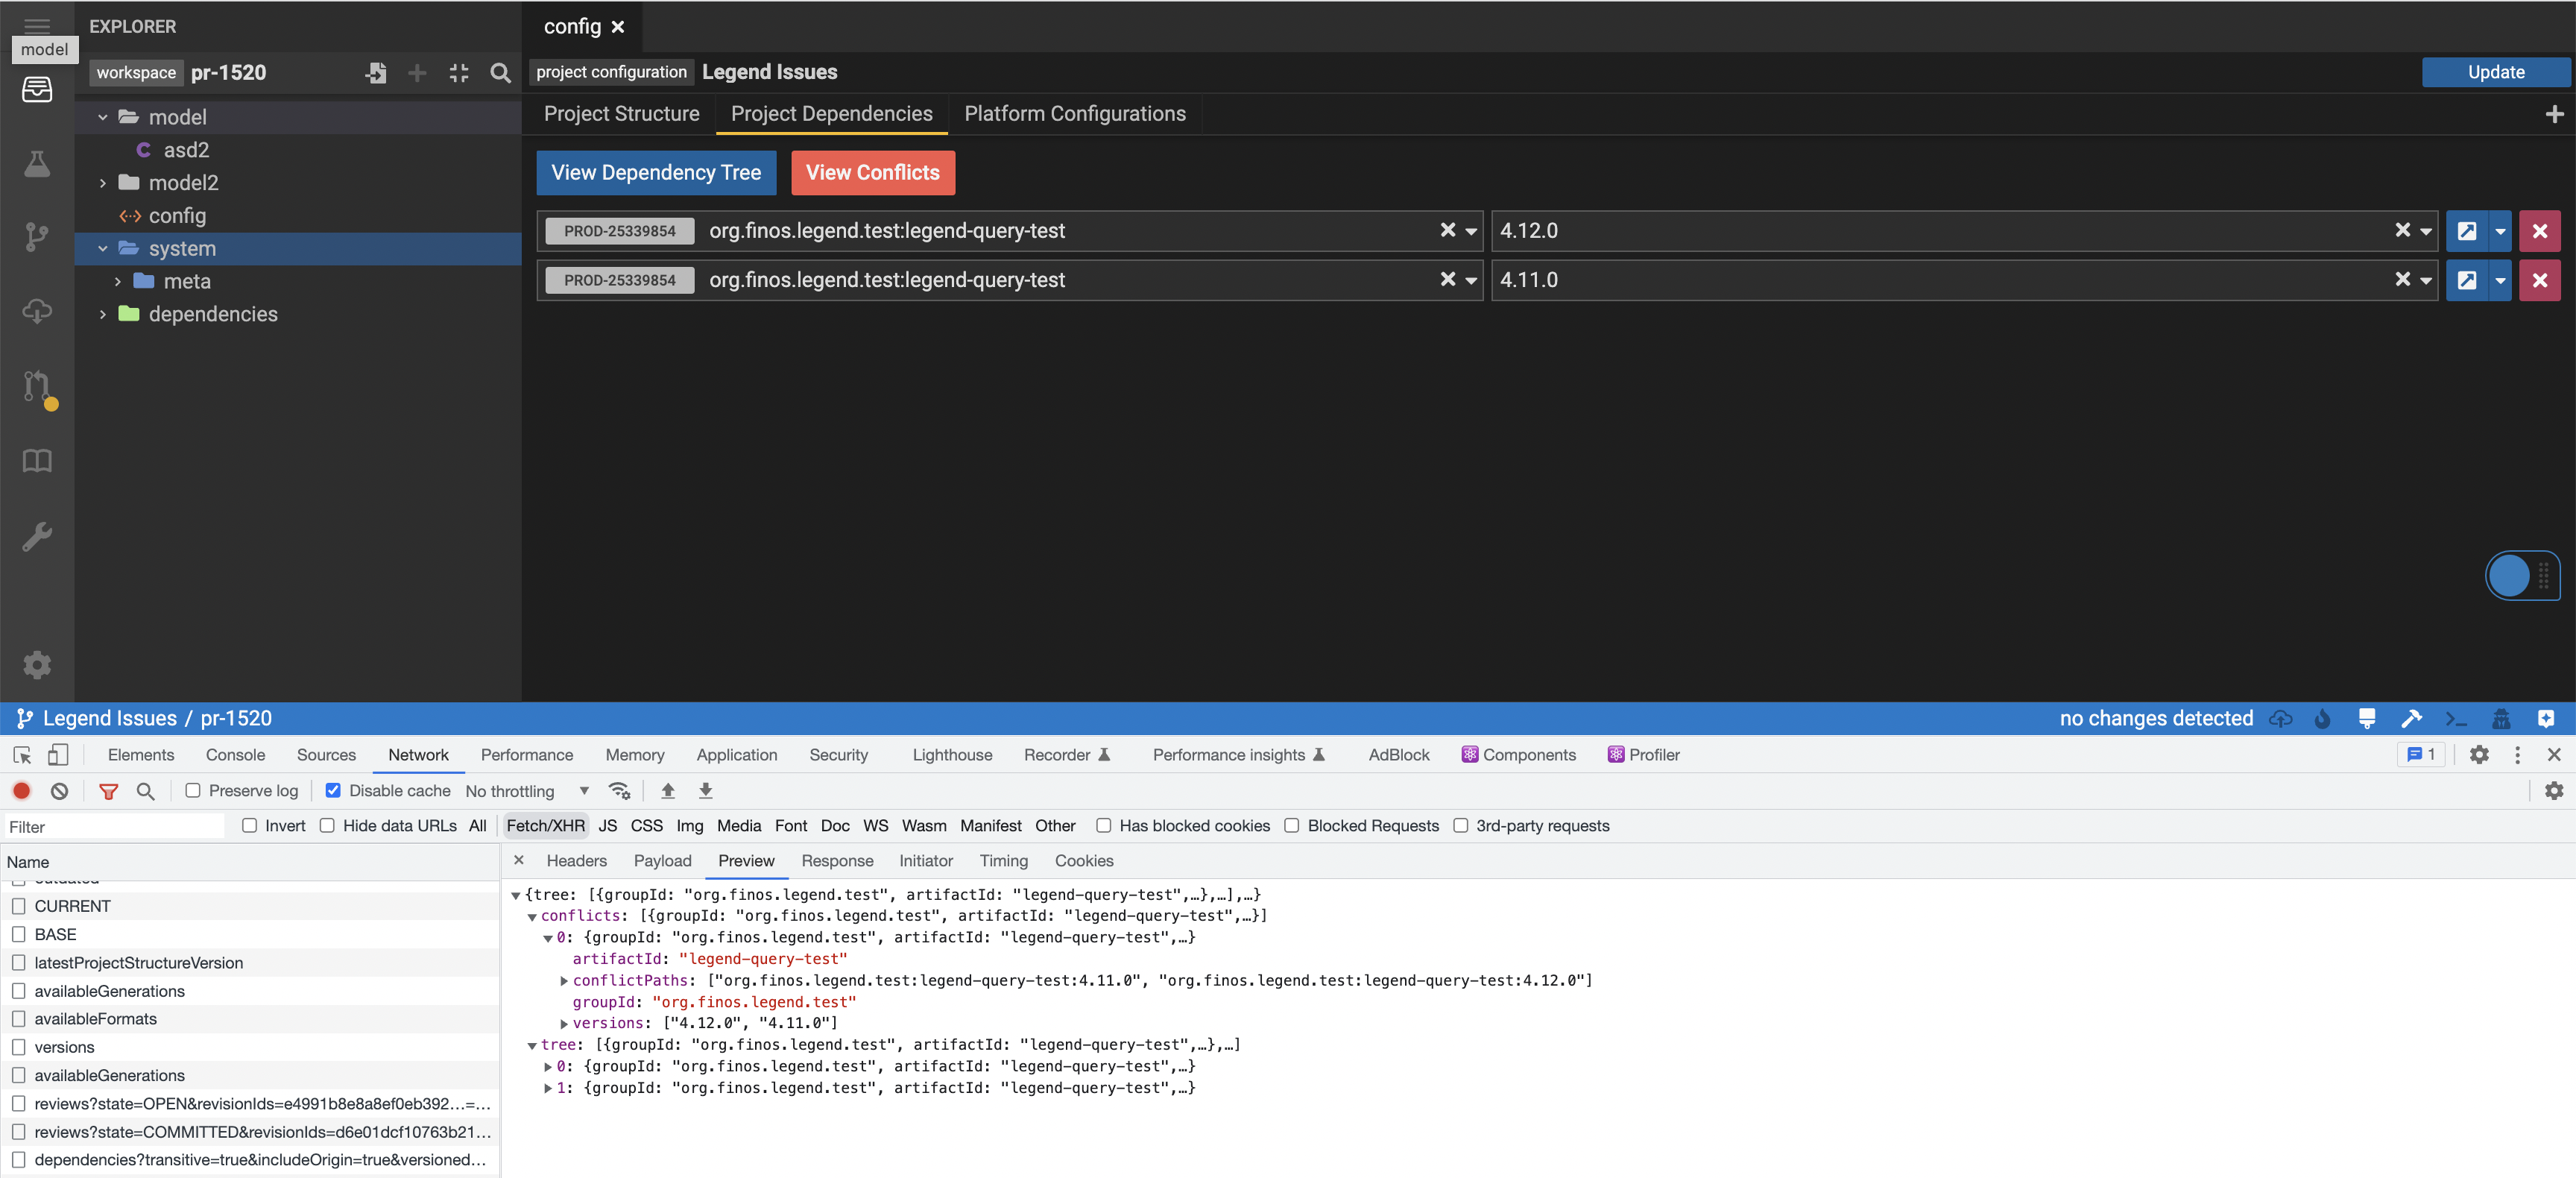This screenshot has height=1178, width=2576.
Task: Click the View Conflicts button
Action: point(872,172)
